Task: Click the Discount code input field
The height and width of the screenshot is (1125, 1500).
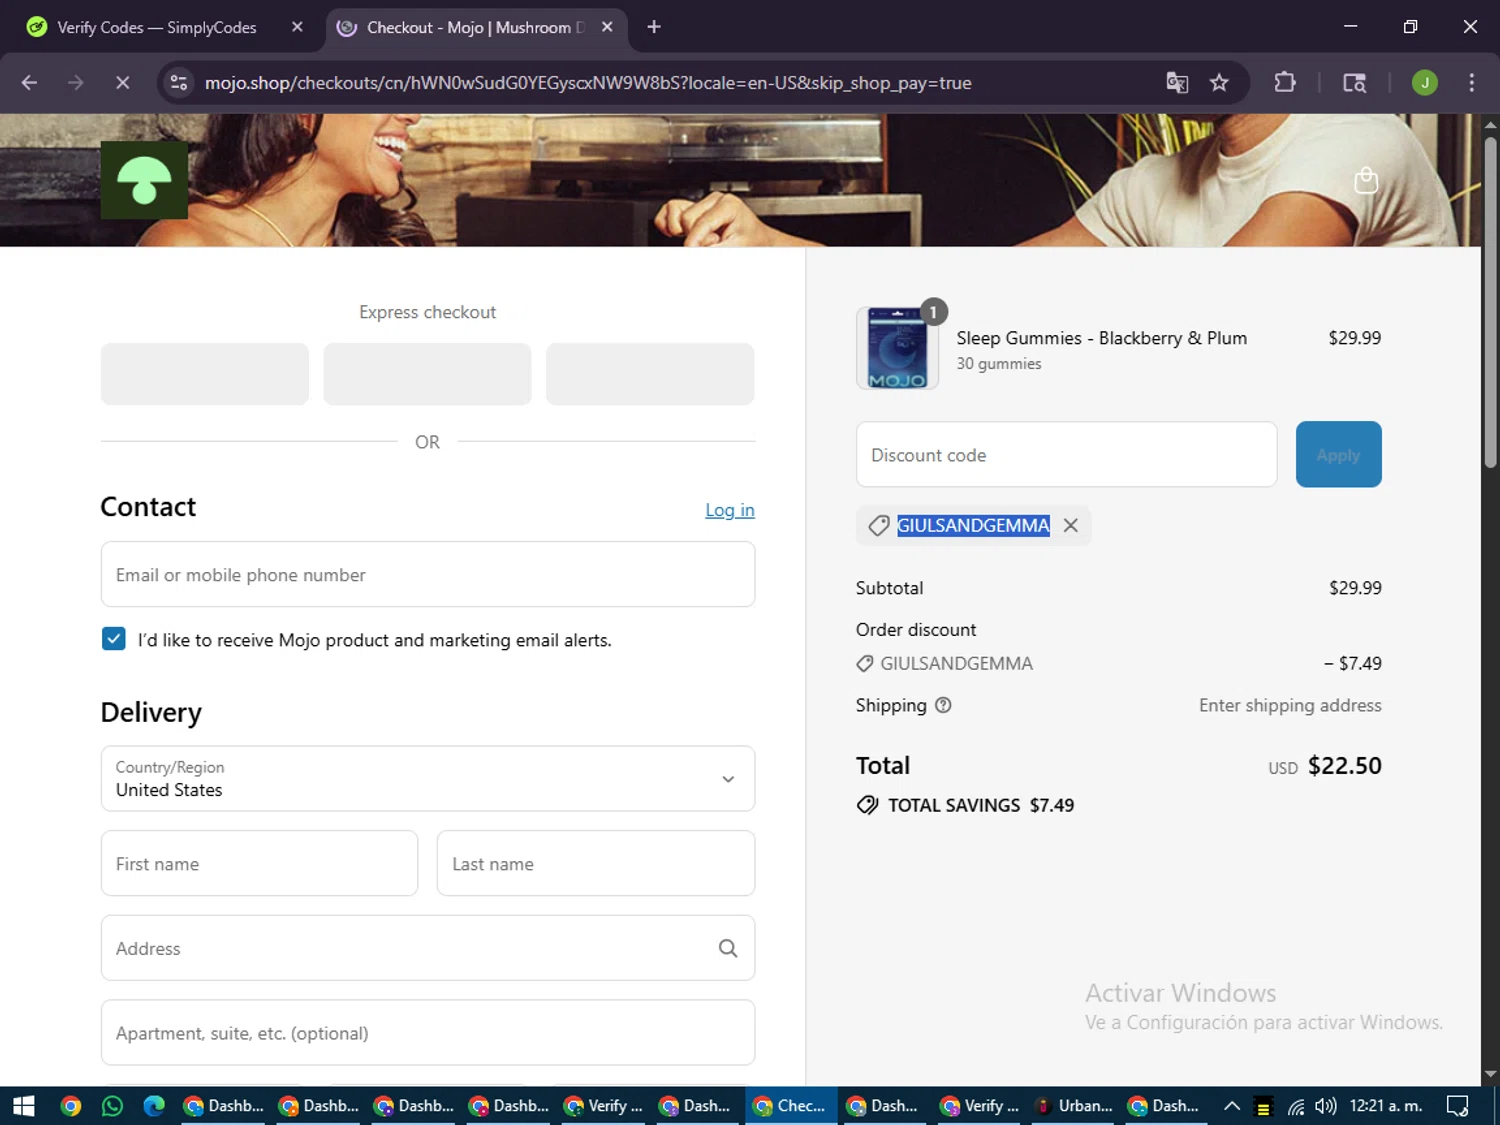Action: 1066,454
